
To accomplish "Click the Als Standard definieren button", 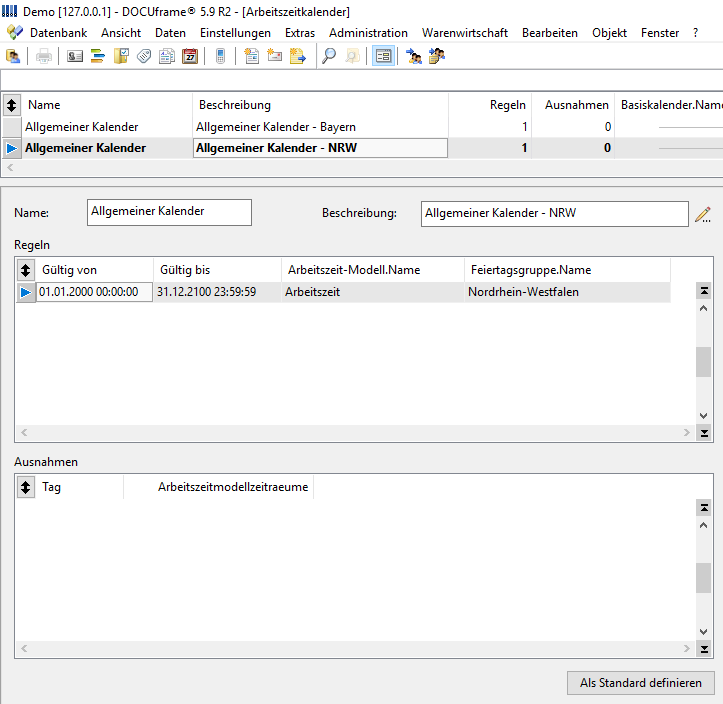I will (640, 683).
